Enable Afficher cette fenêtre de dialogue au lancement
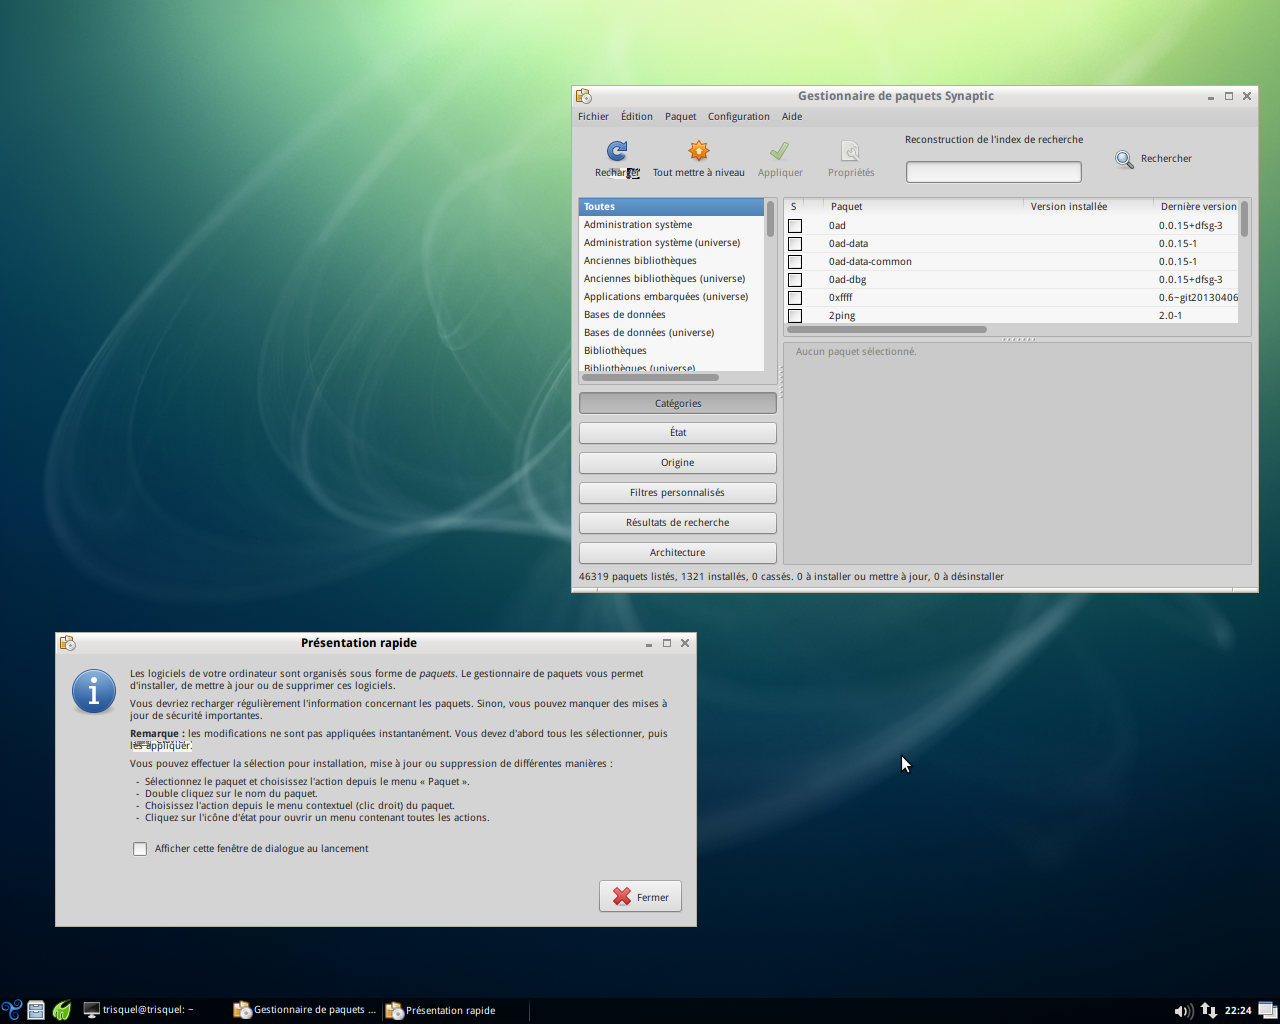Viewport: 1280px width, 1024px height. click(140, 849)
